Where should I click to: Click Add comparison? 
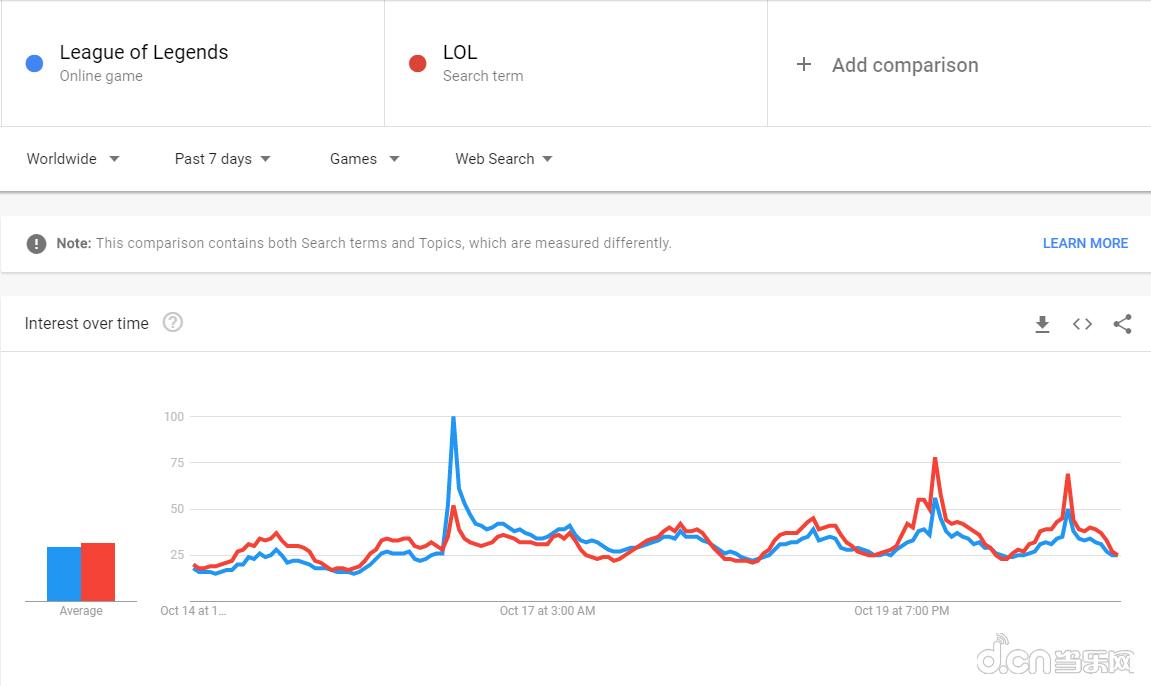(x=905, y=65)
